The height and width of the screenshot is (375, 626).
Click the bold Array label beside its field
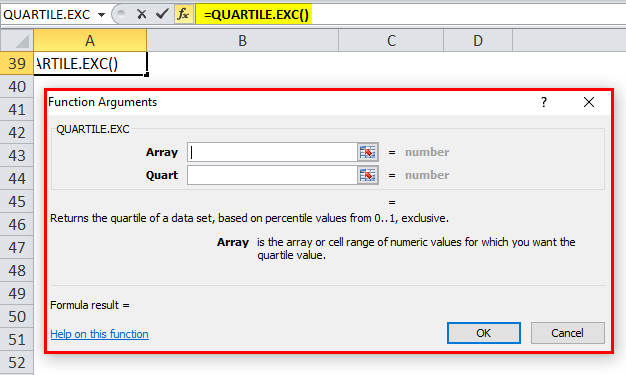162,152
